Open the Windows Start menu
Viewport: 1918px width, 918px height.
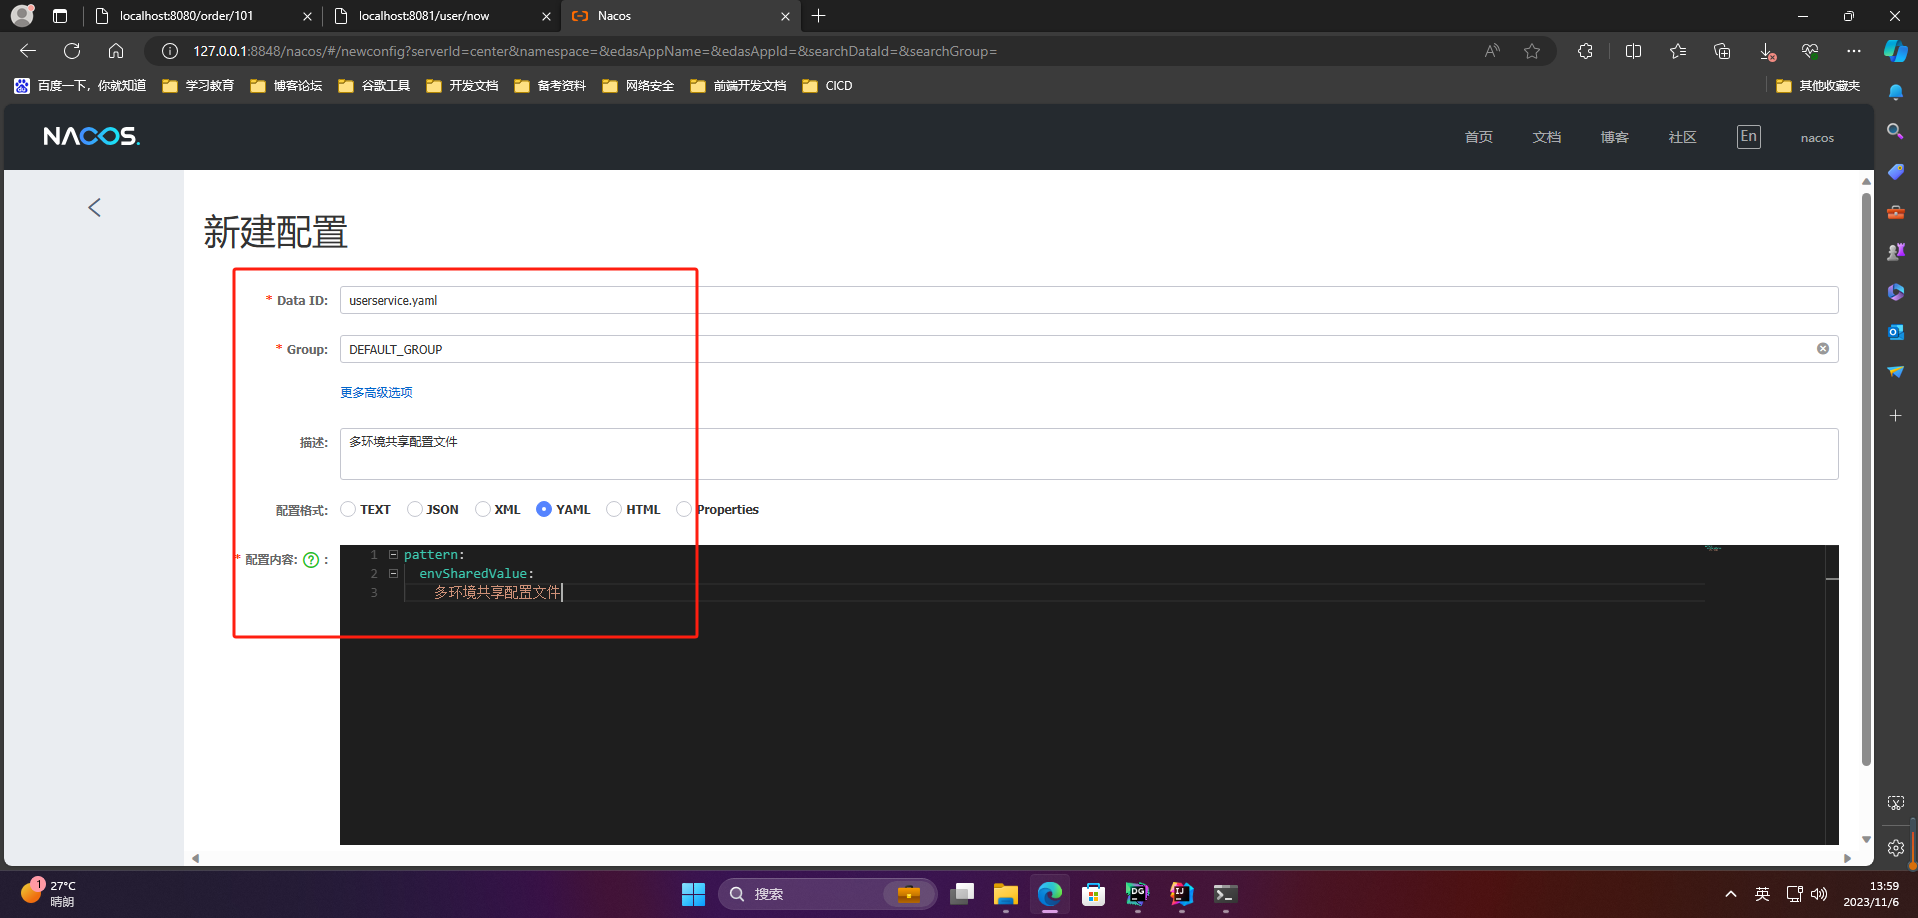tap(693, 894)
